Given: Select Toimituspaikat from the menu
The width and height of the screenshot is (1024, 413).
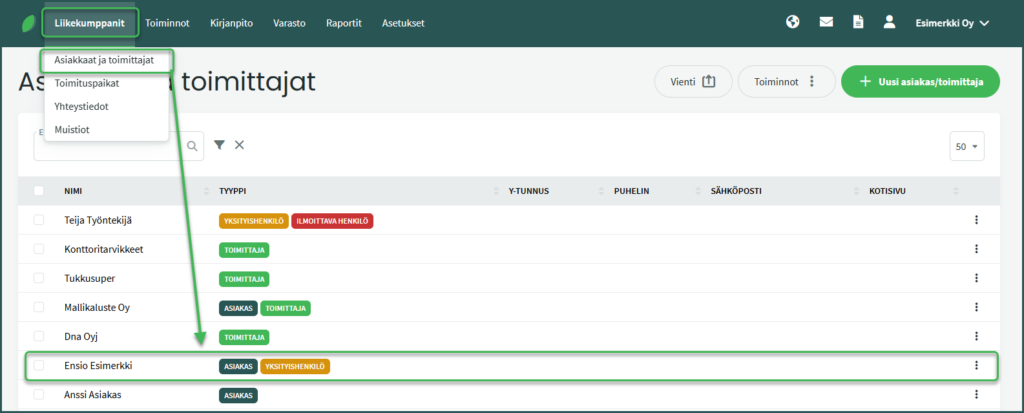Looking at the screenshot, I should pyautogui.click(x=86, y=83).
